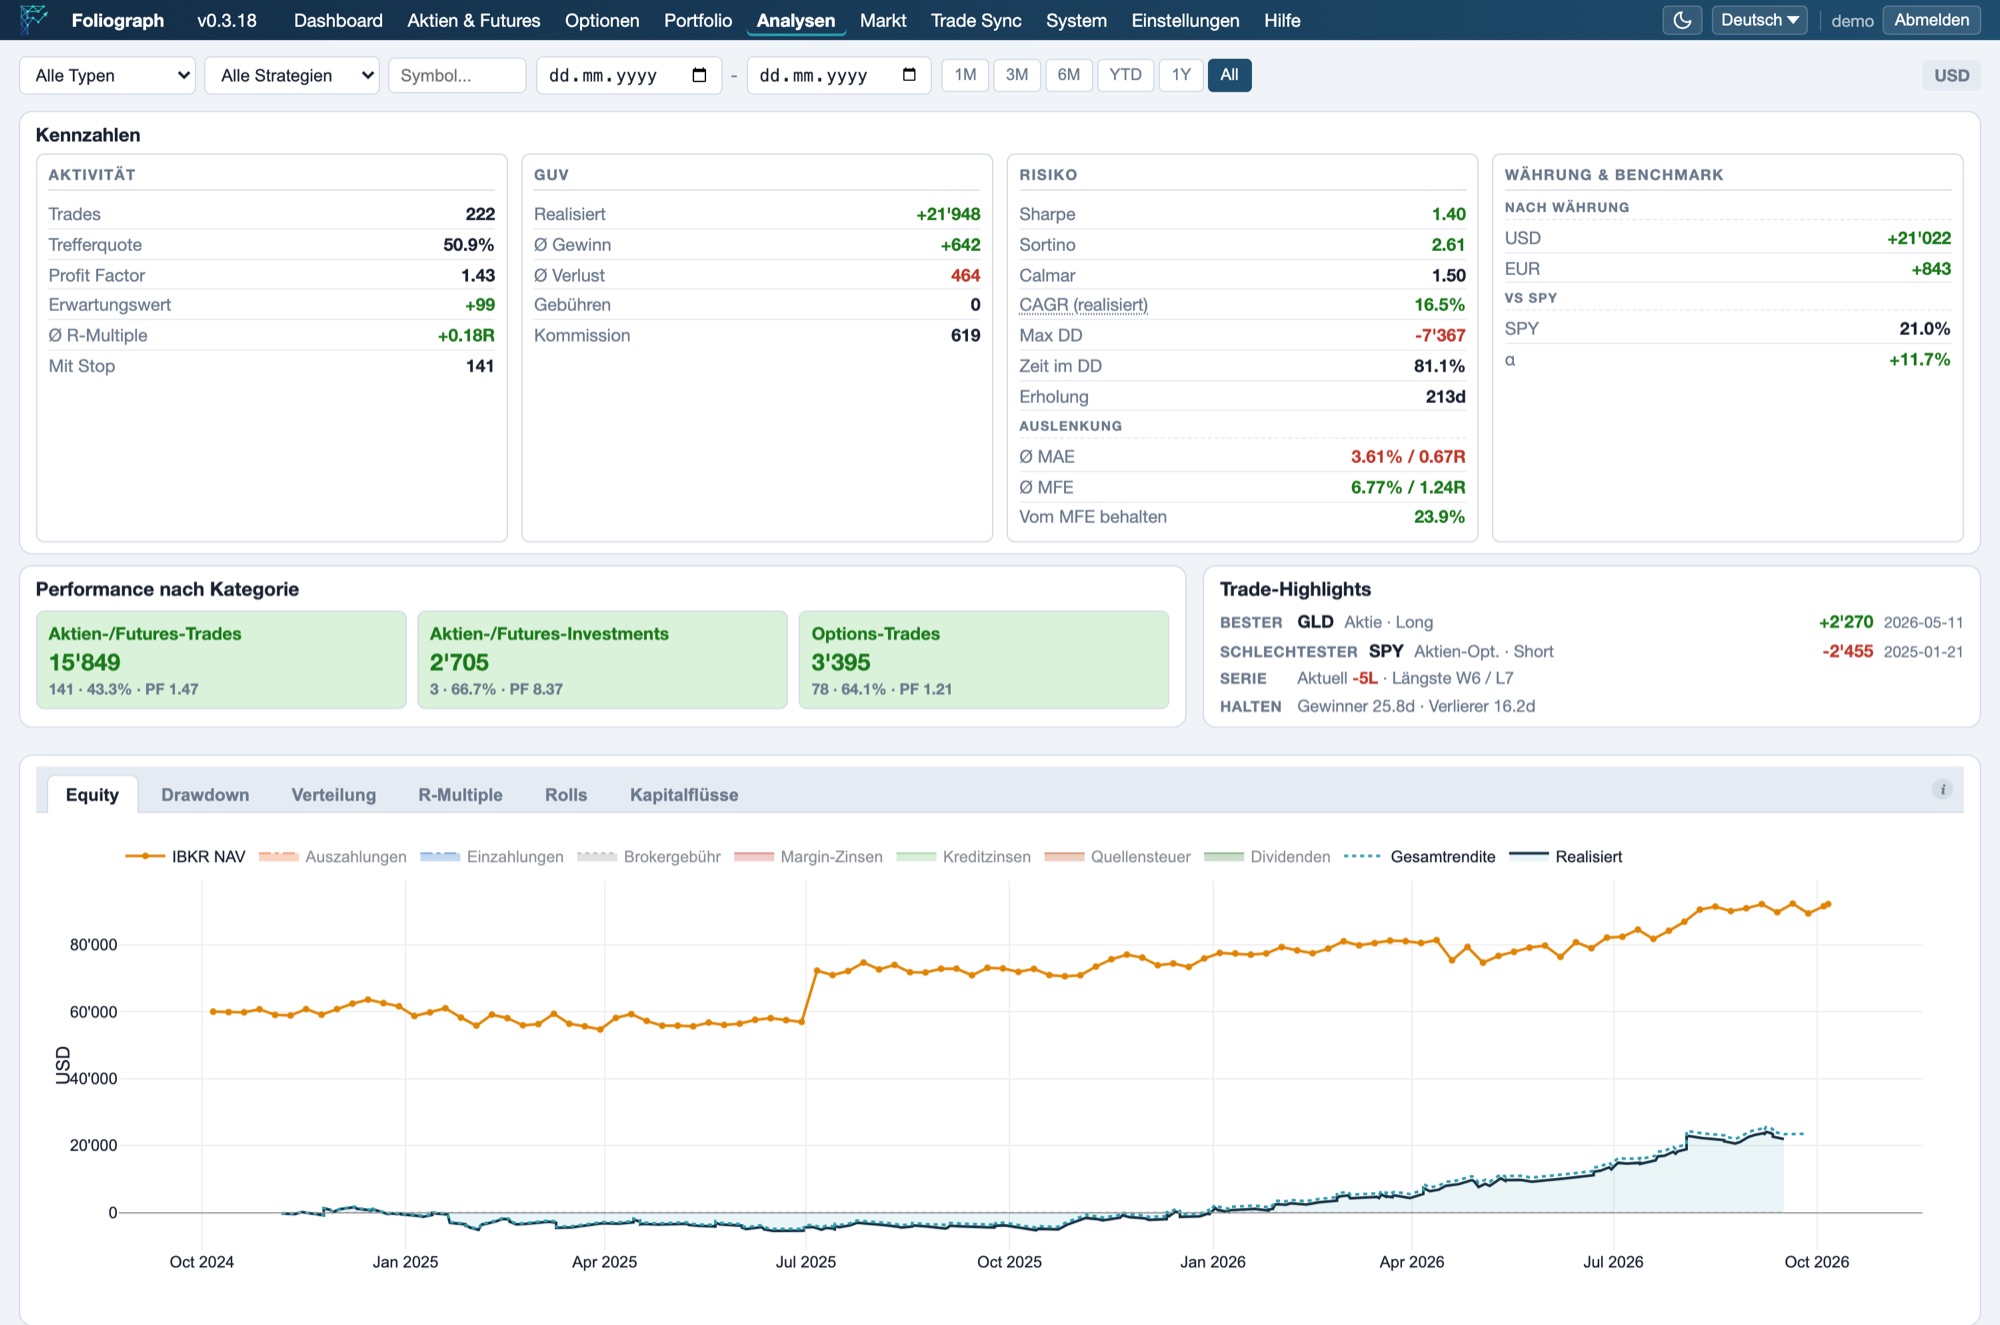This screenshot has width=2000, height=1325.
Task: Open the Alle Typen dropdown
Action: [107, 75]
